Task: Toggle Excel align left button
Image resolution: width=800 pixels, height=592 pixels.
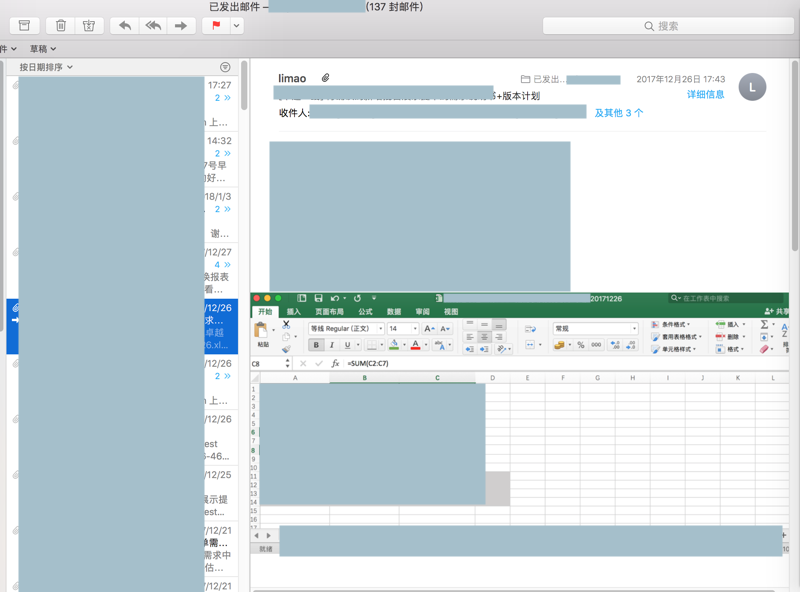Action: point(470,337)
